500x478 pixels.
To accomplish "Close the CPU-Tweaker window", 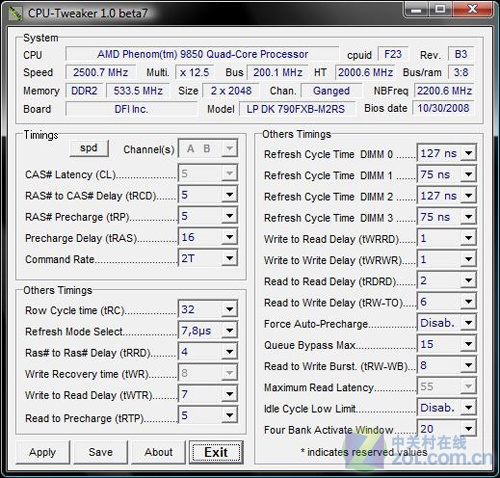I will click(x=472, y=9).
